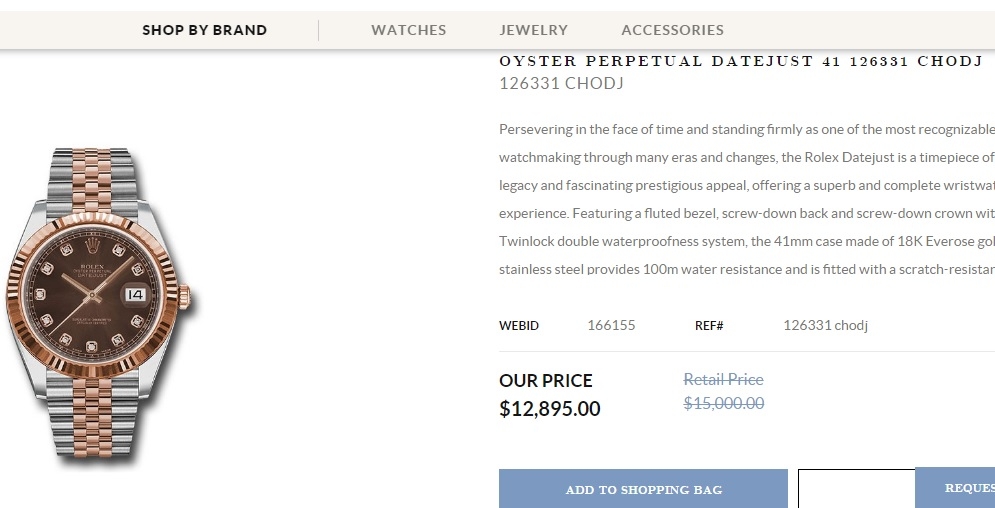Click the product description paragraph

click(x=746, y=199)
